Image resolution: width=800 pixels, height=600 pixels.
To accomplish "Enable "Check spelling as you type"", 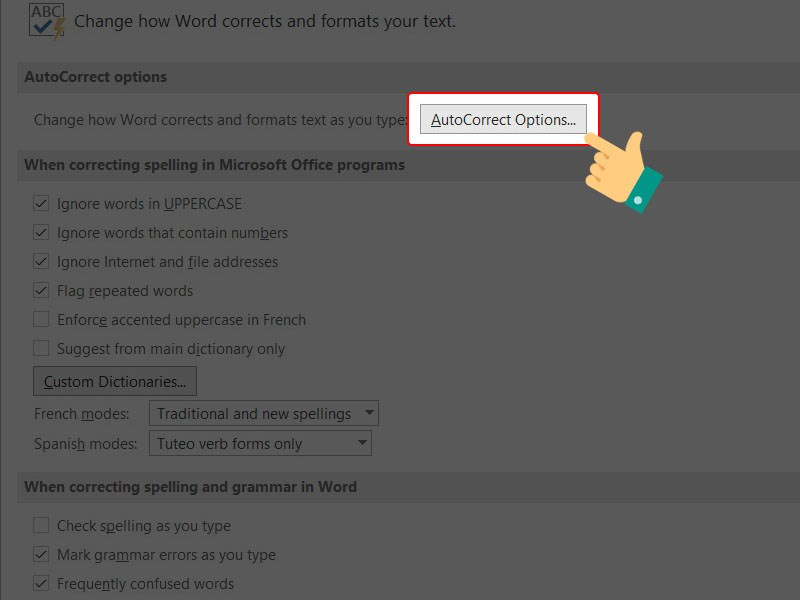I will tap(41, 525).
